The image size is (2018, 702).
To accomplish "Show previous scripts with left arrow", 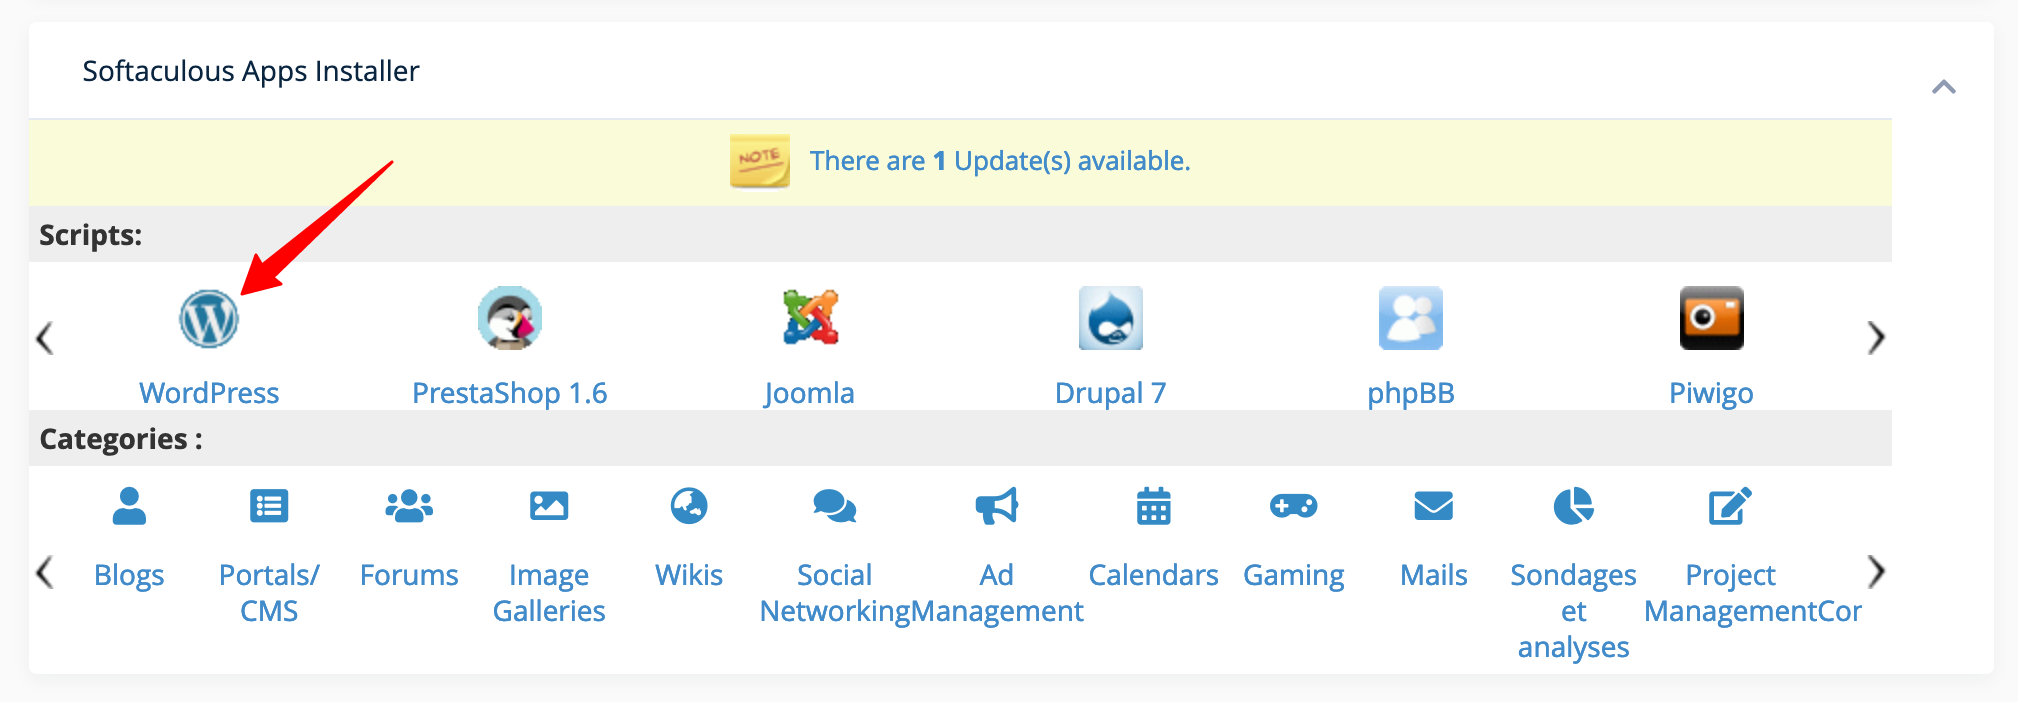I will pyautogui.click(x=44, y=337).
